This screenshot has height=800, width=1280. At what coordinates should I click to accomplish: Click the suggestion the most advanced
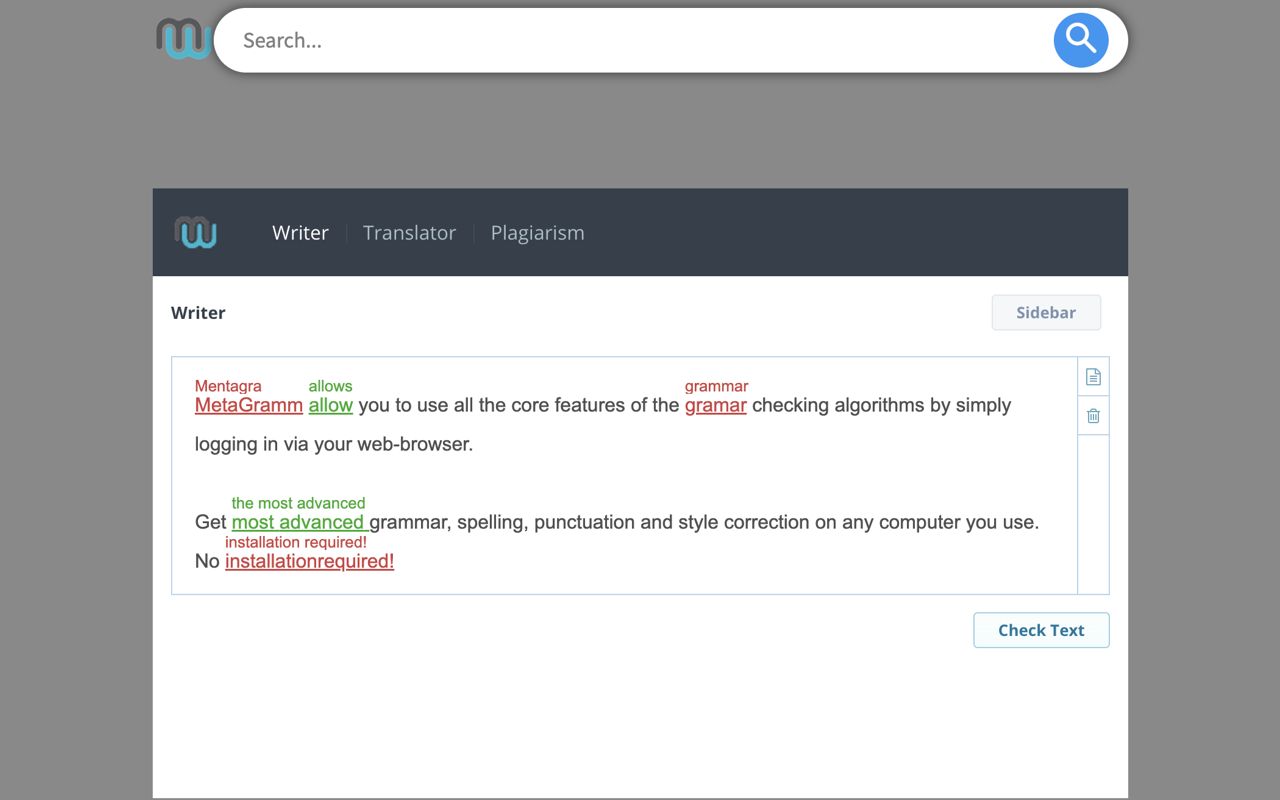click(x=298, y=503)
